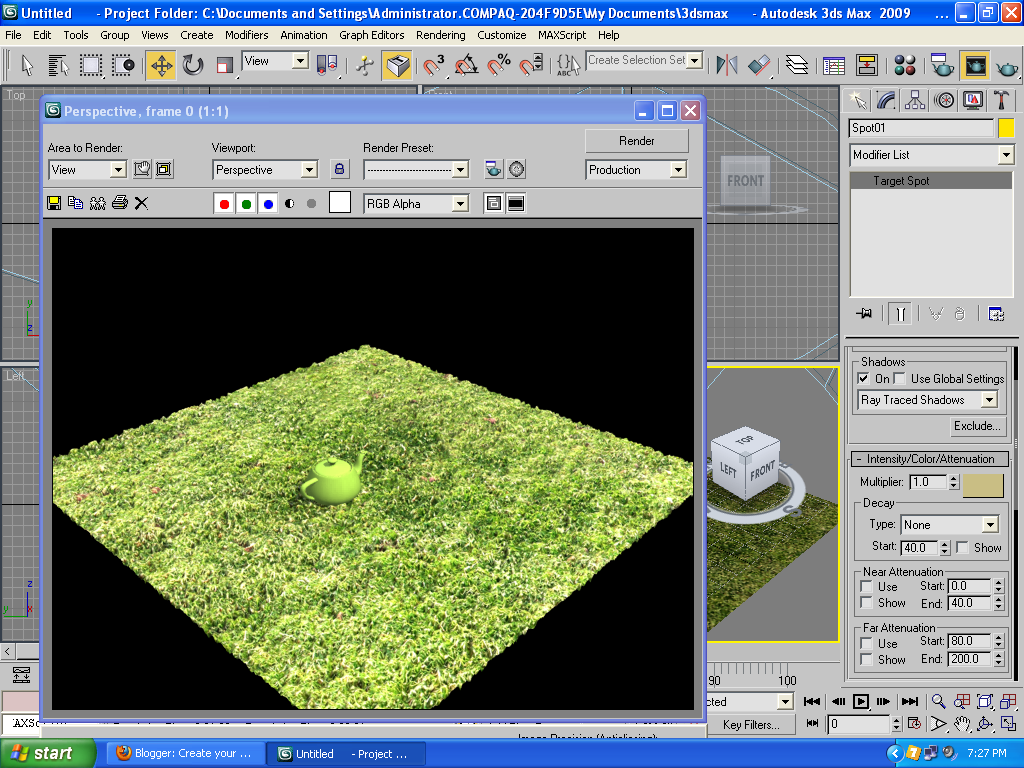Click the Render button
The height and width of the screenshot is (768, 1024).
point(637,140)
